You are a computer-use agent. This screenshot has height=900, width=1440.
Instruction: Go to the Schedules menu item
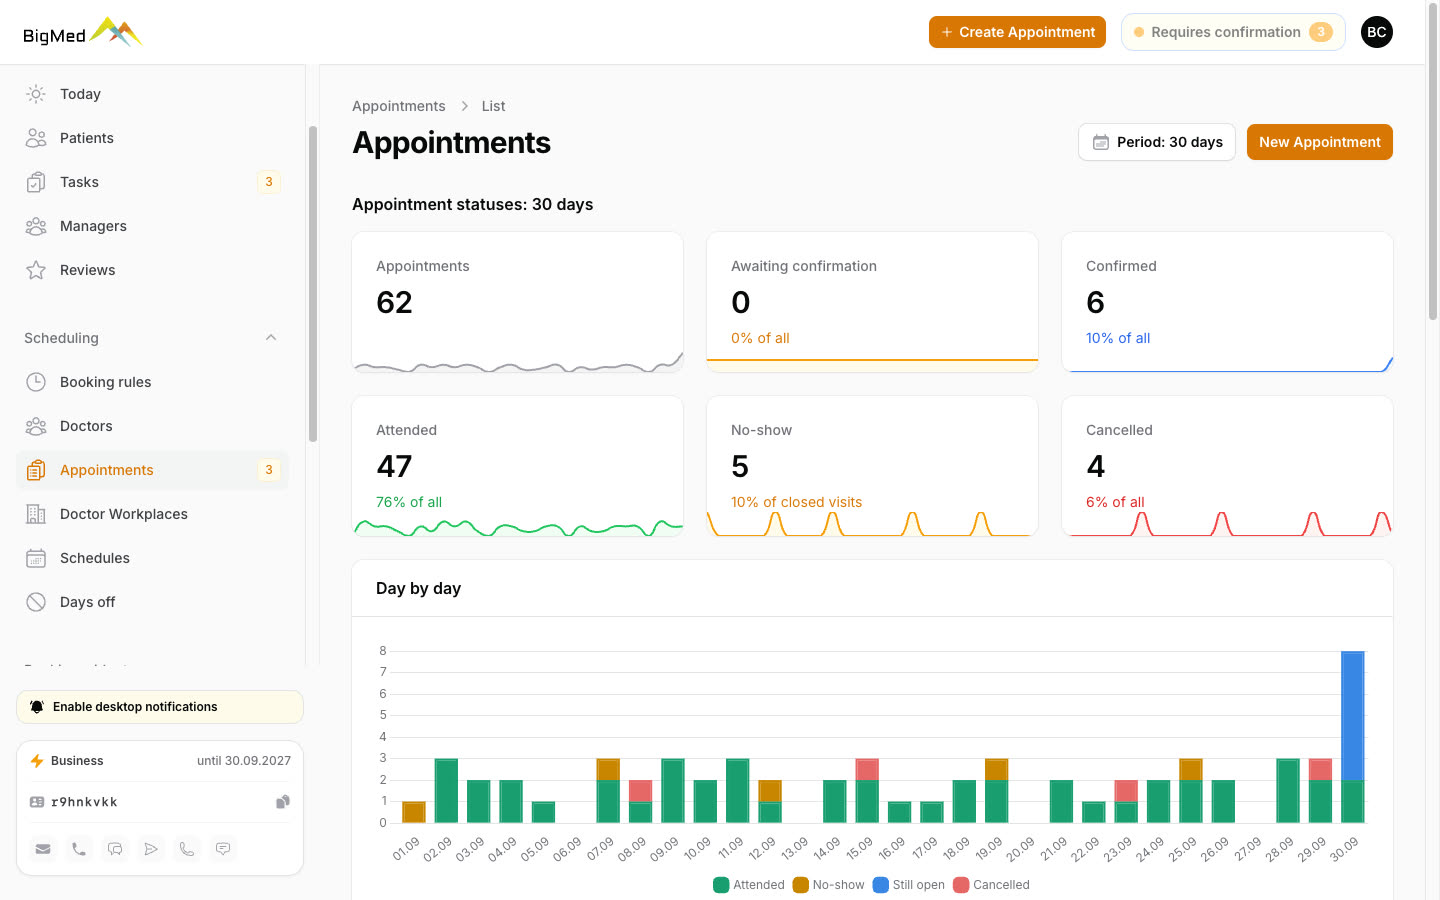tap(152, 558)
